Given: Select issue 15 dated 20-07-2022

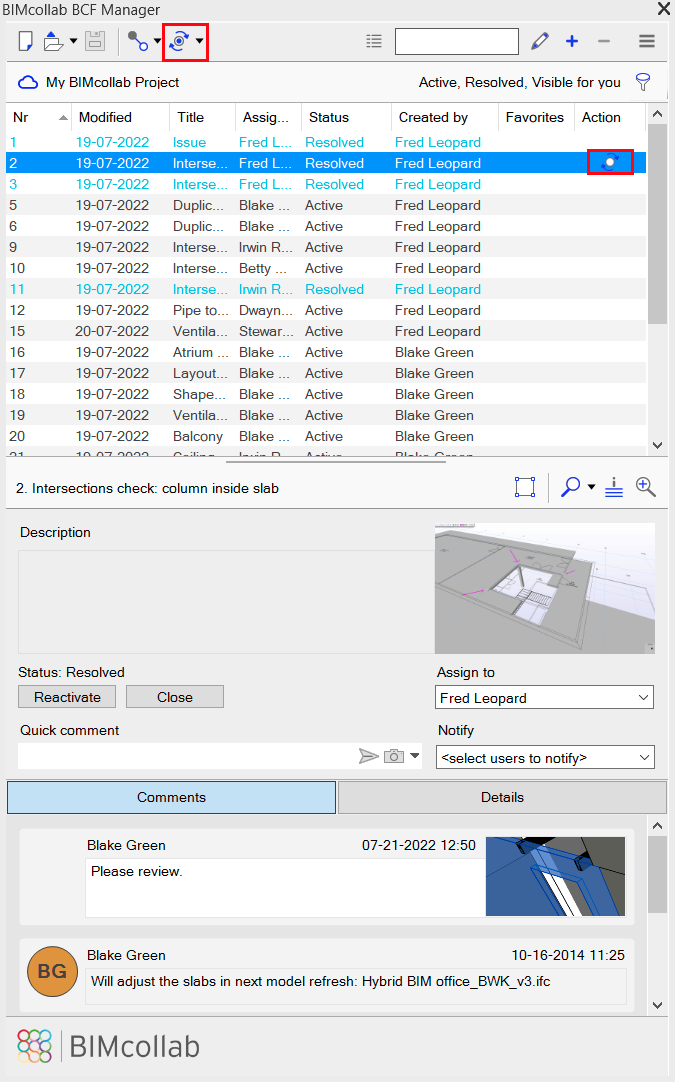Looking at the screenshot, I should click(x=326, y=331).
